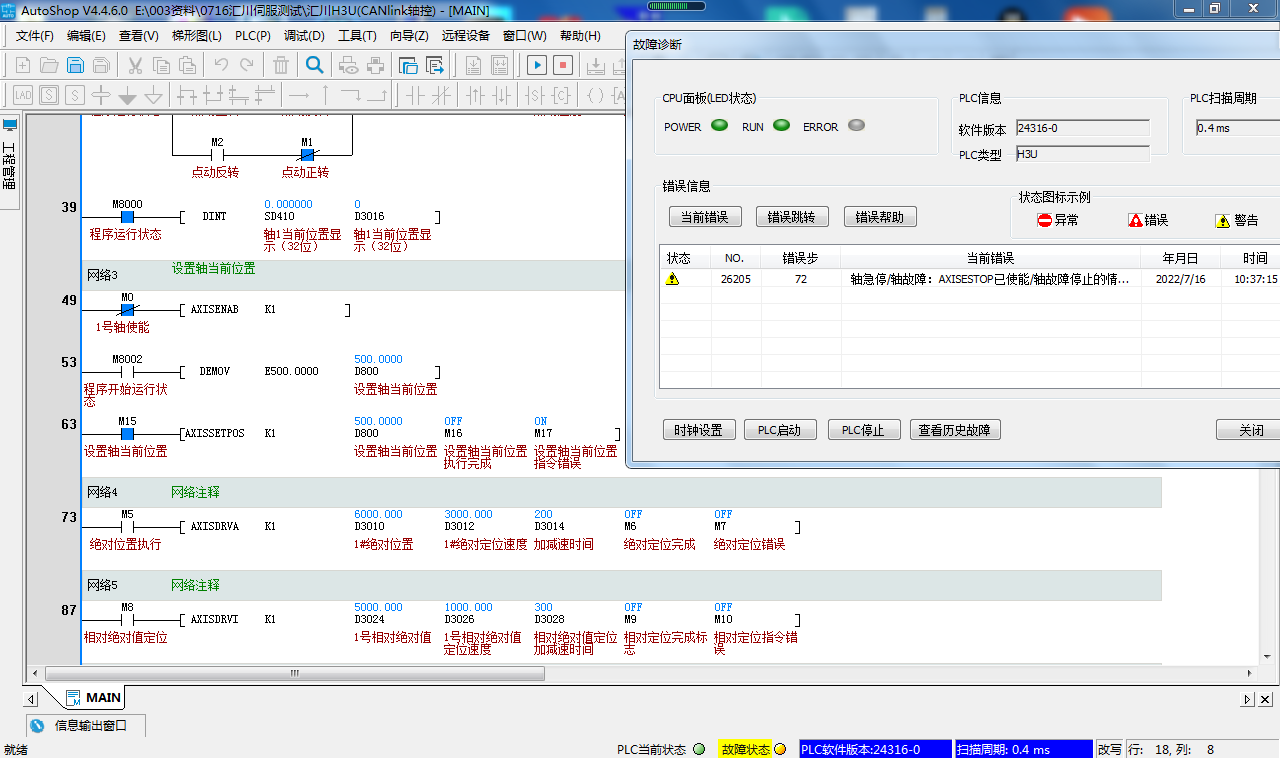This screenshot has height=758, width=1280.
Task: Open a project using the folder icon
Action: (x=49, y=66)
